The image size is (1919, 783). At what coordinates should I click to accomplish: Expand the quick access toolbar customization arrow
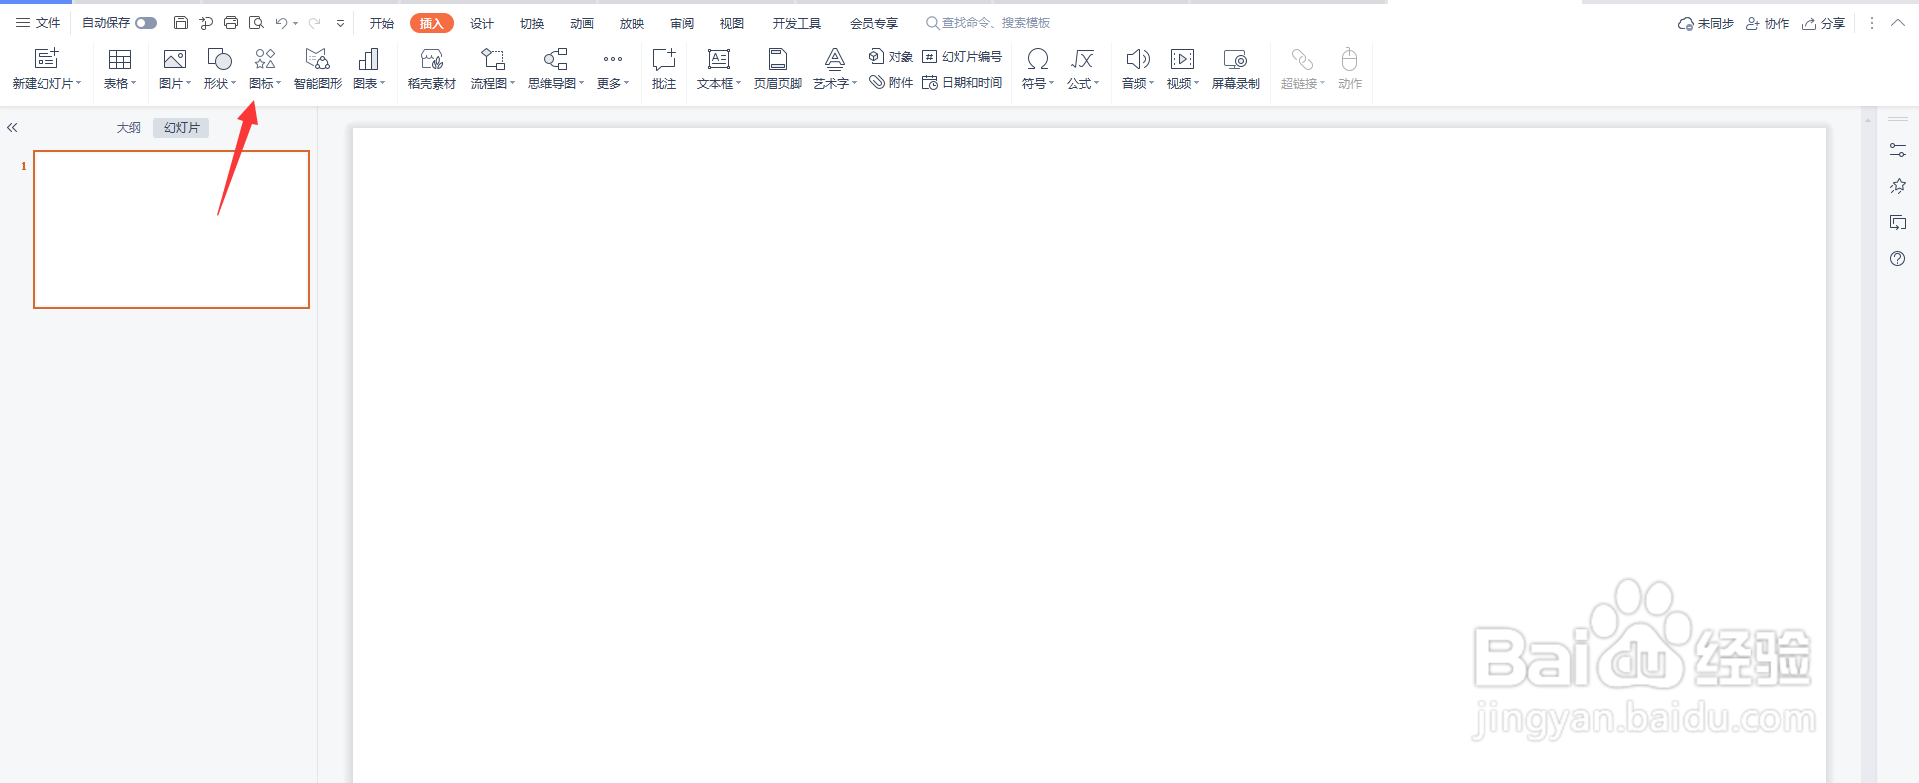[341, 23]
